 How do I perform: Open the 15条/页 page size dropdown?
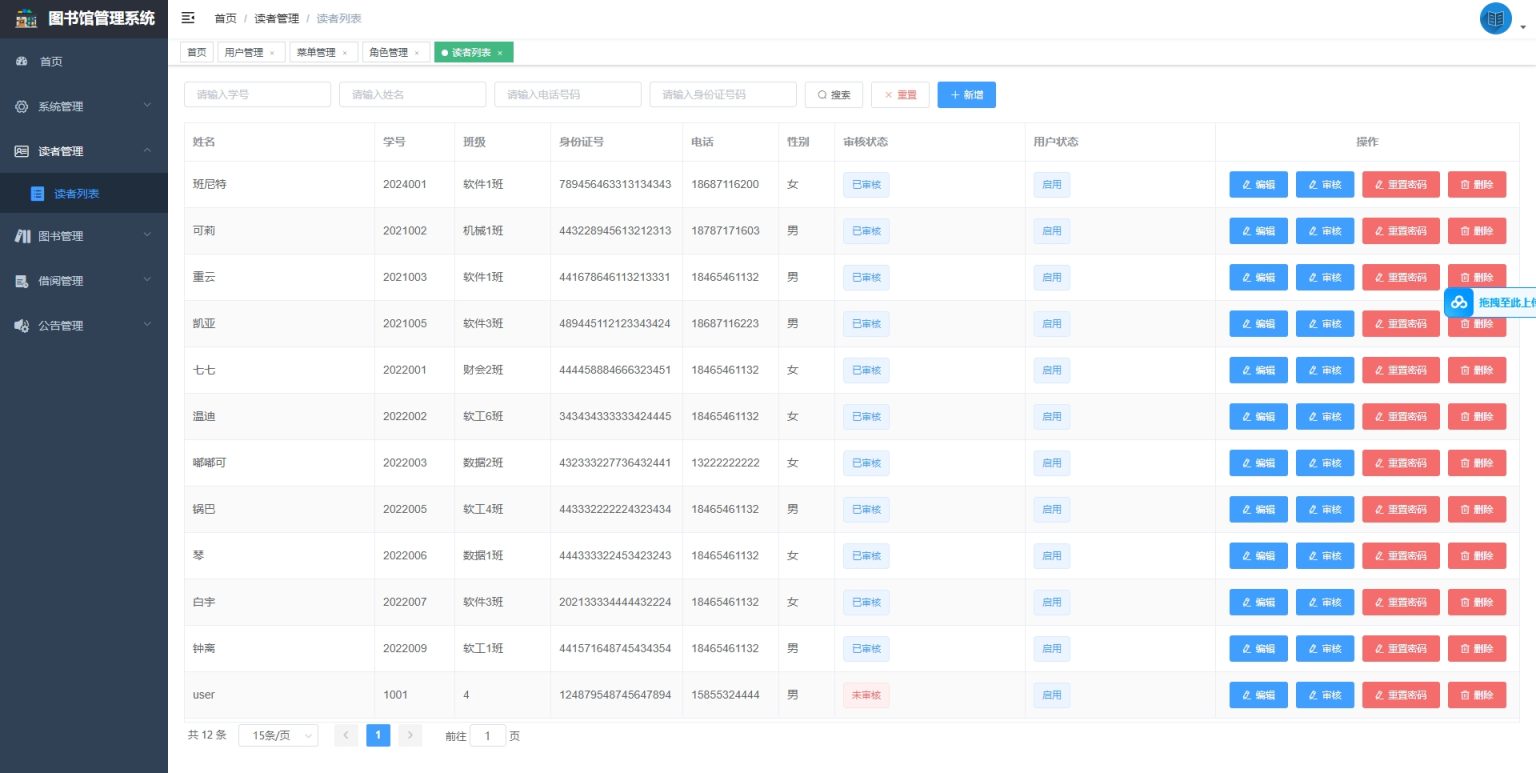pos(278,736)
